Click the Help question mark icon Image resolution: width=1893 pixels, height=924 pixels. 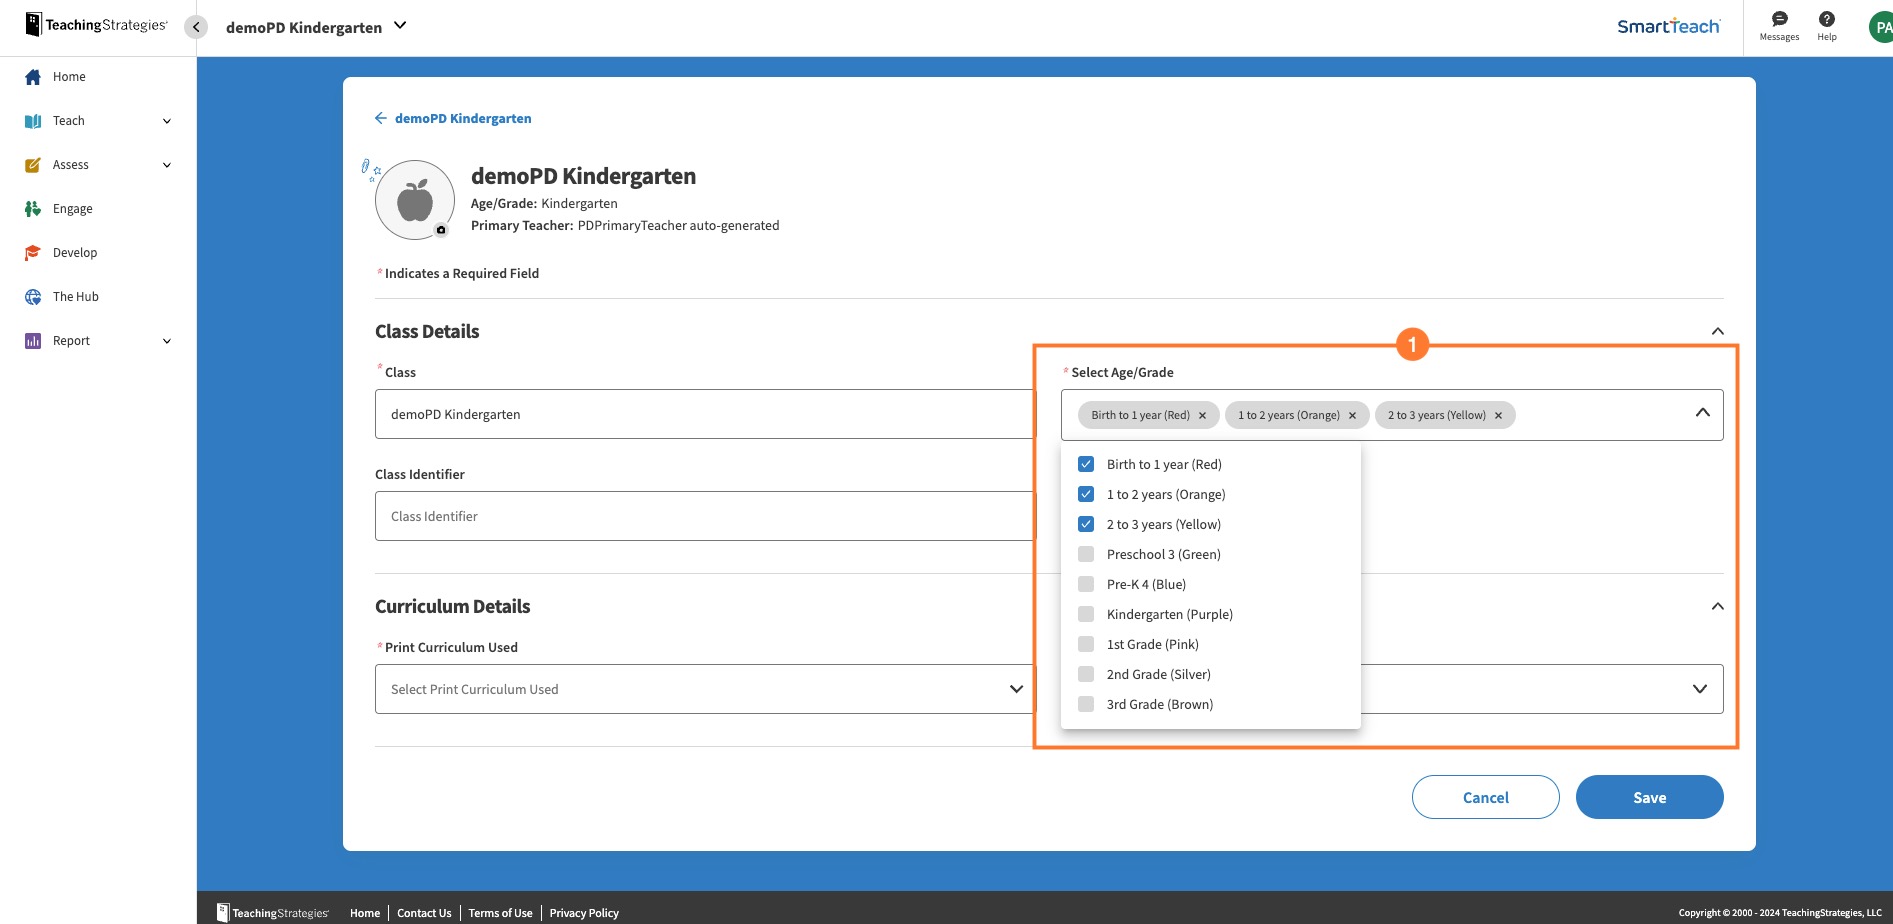(x=1826, y=19)
